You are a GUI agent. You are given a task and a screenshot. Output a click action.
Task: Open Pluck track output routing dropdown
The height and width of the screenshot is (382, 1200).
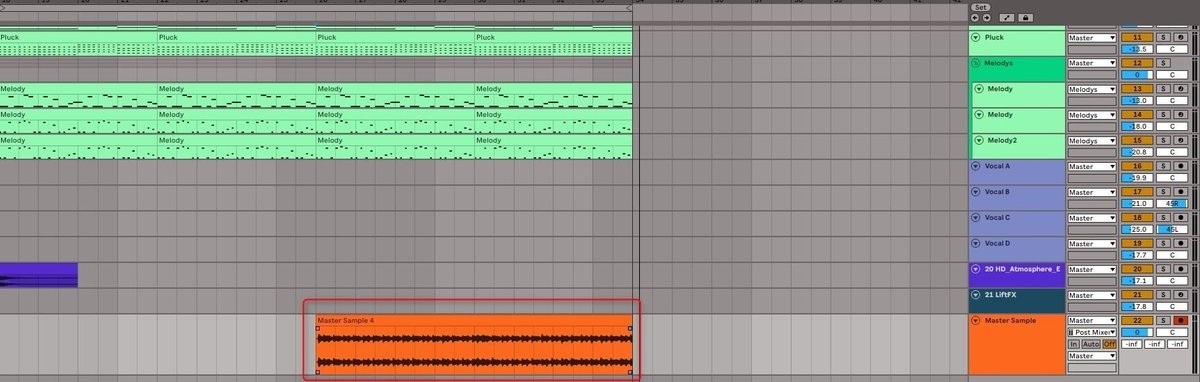point(1092,38)
